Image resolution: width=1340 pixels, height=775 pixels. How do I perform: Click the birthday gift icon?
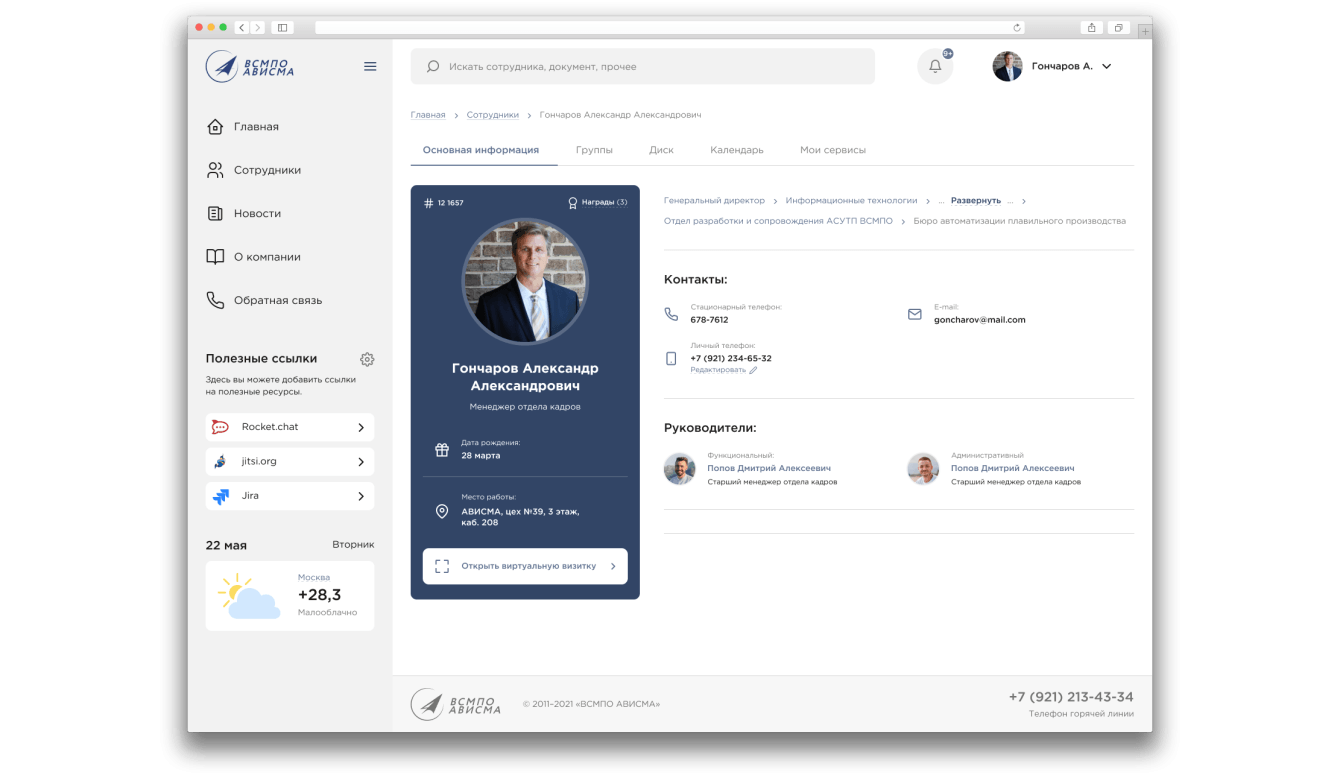point(442,449)
